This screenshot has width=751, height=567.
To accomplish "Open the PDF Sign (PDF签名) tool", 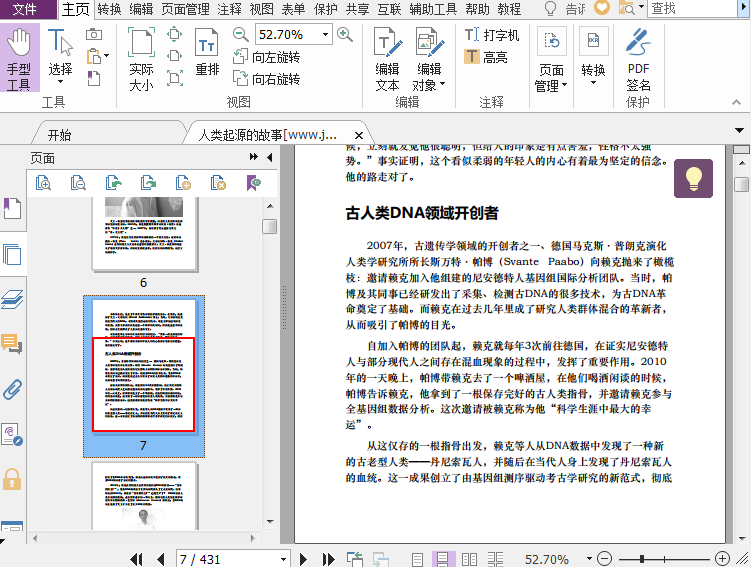I will (x=638, y=60).
